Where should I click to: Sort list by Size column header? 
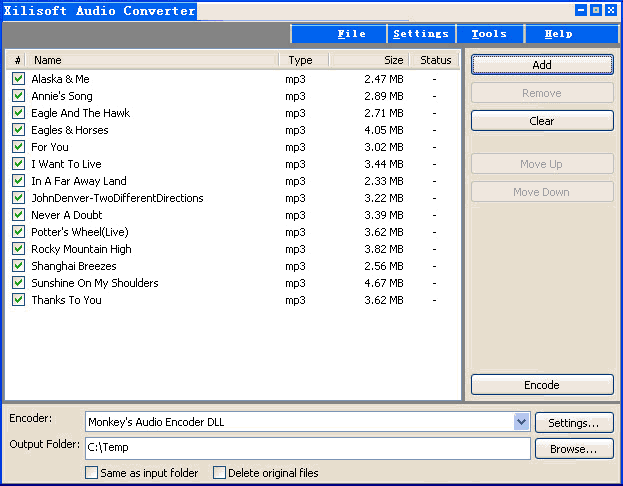tap(370, 60)
